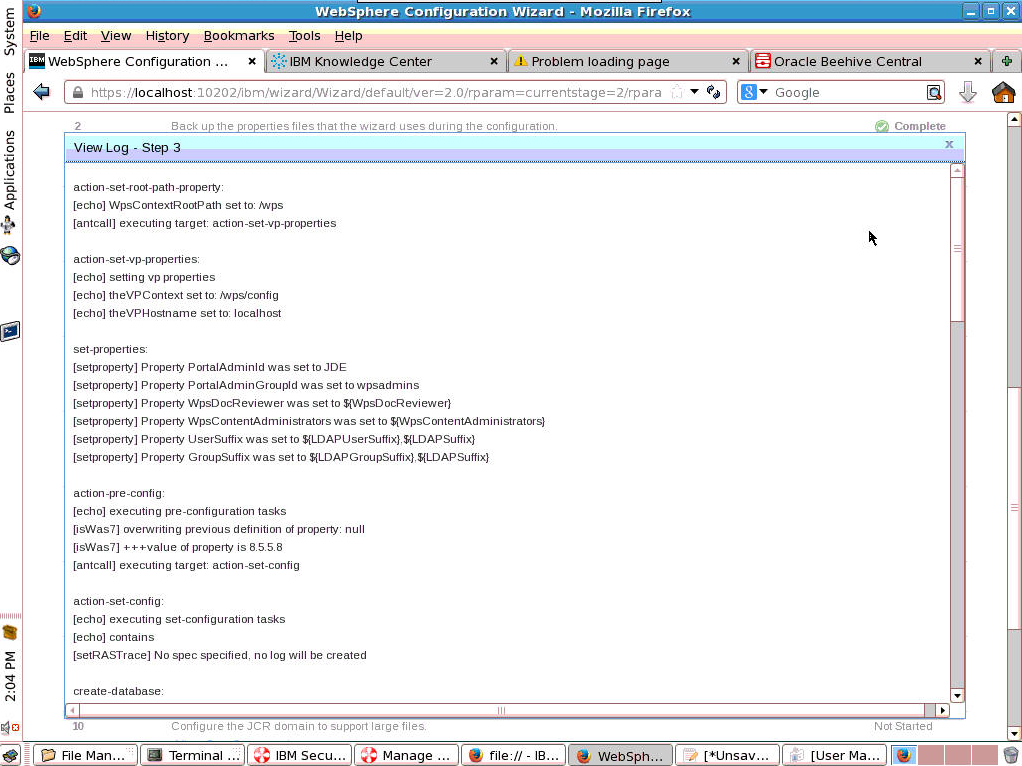The height and width of the screenshot is (766, 1022).
Task: Click 'Not Started' status for step 10
Action: 903,726
